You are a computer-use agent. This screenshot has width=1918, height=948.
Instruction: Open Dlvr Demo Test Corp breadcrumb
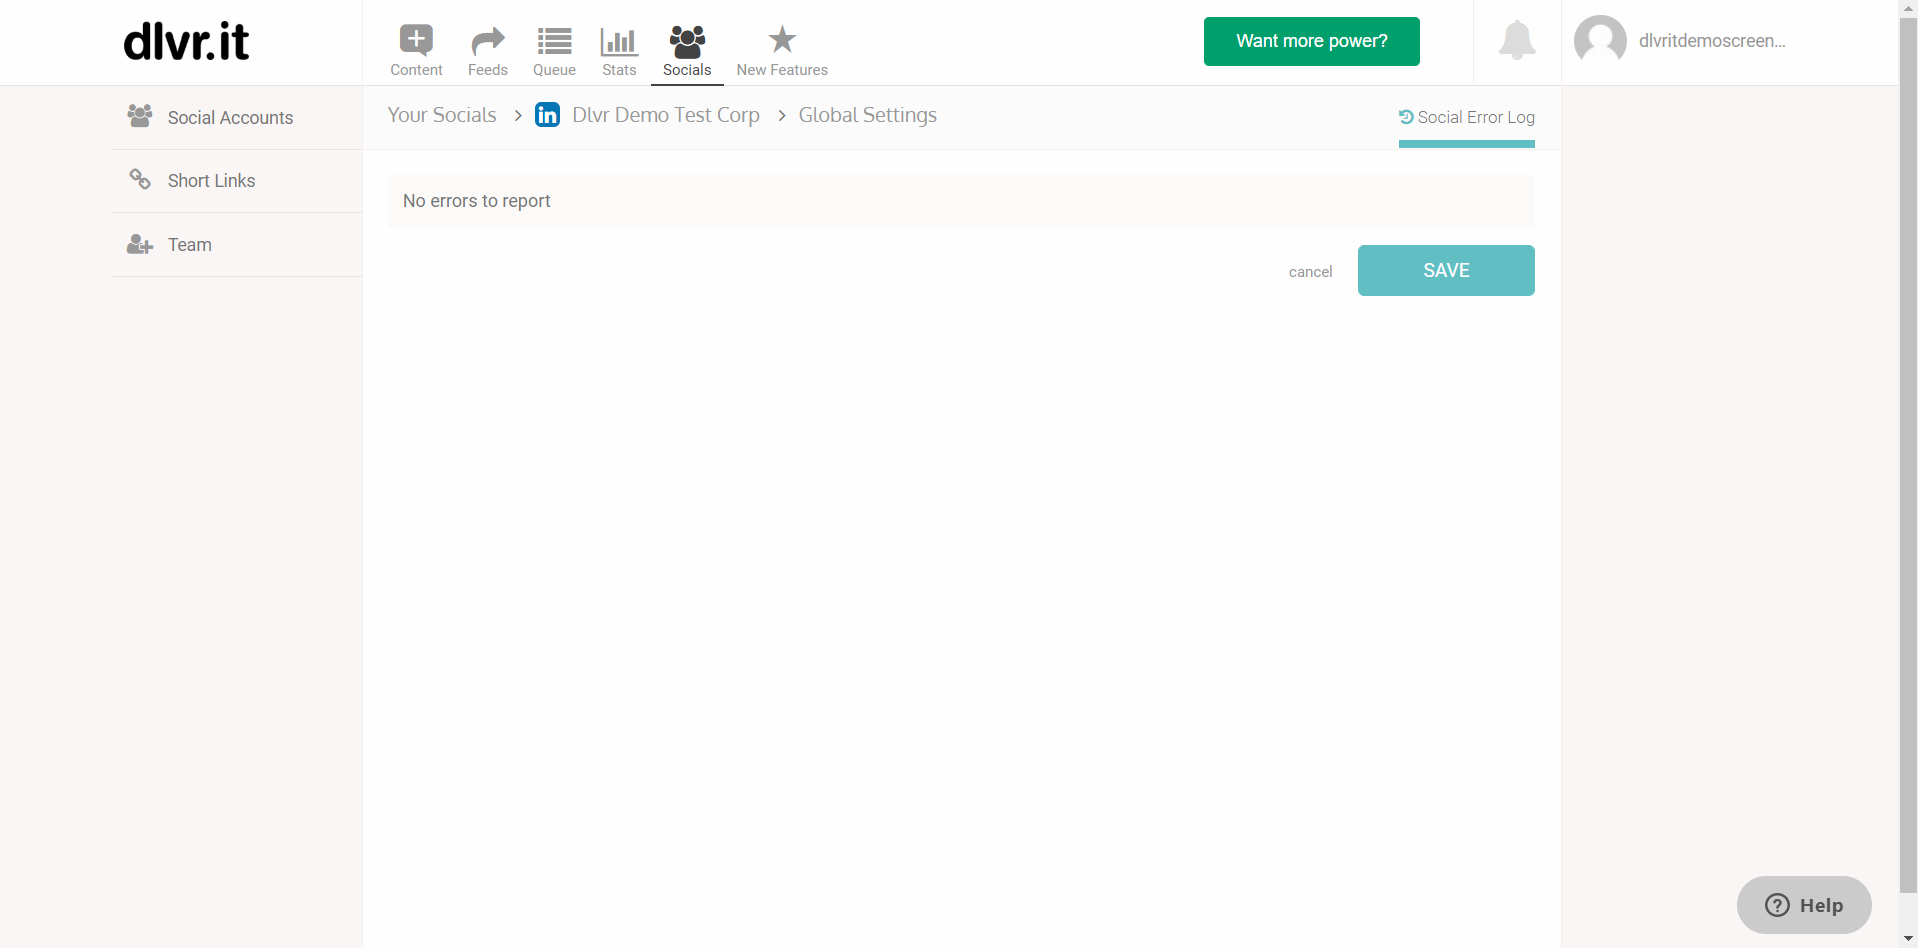(x=666, y=115)
